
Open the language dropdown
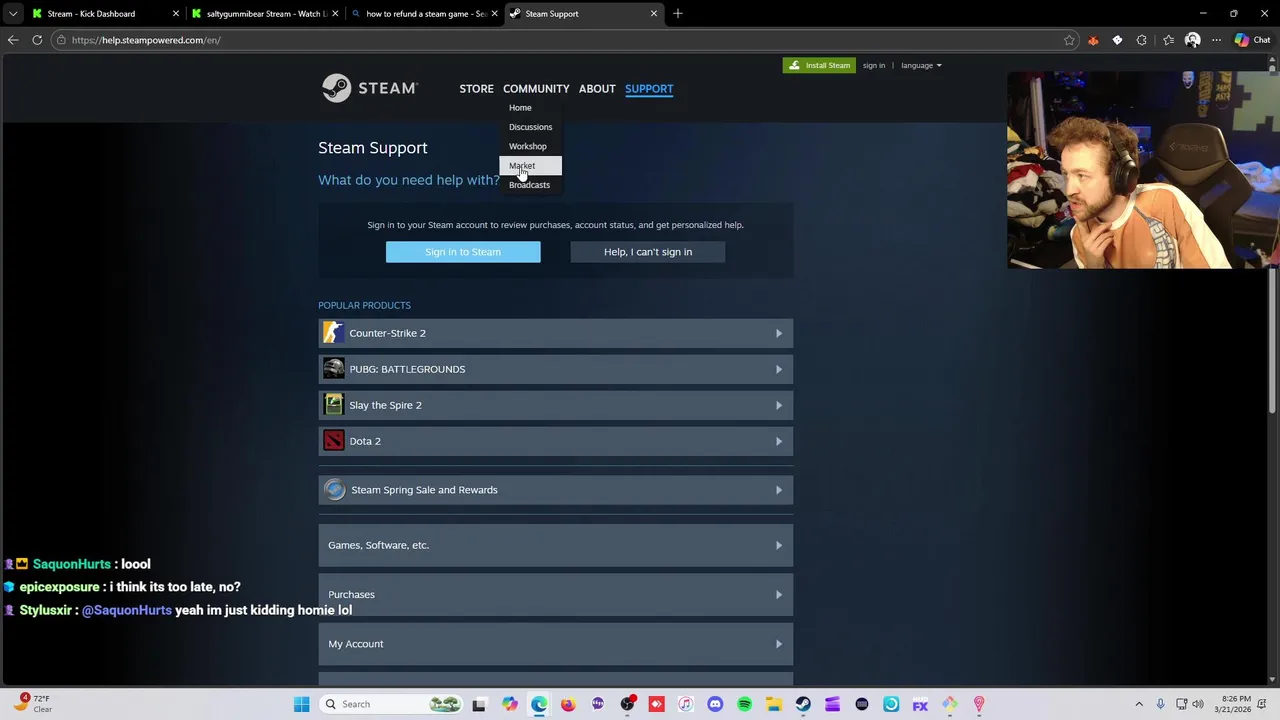[x=921, y=66]
